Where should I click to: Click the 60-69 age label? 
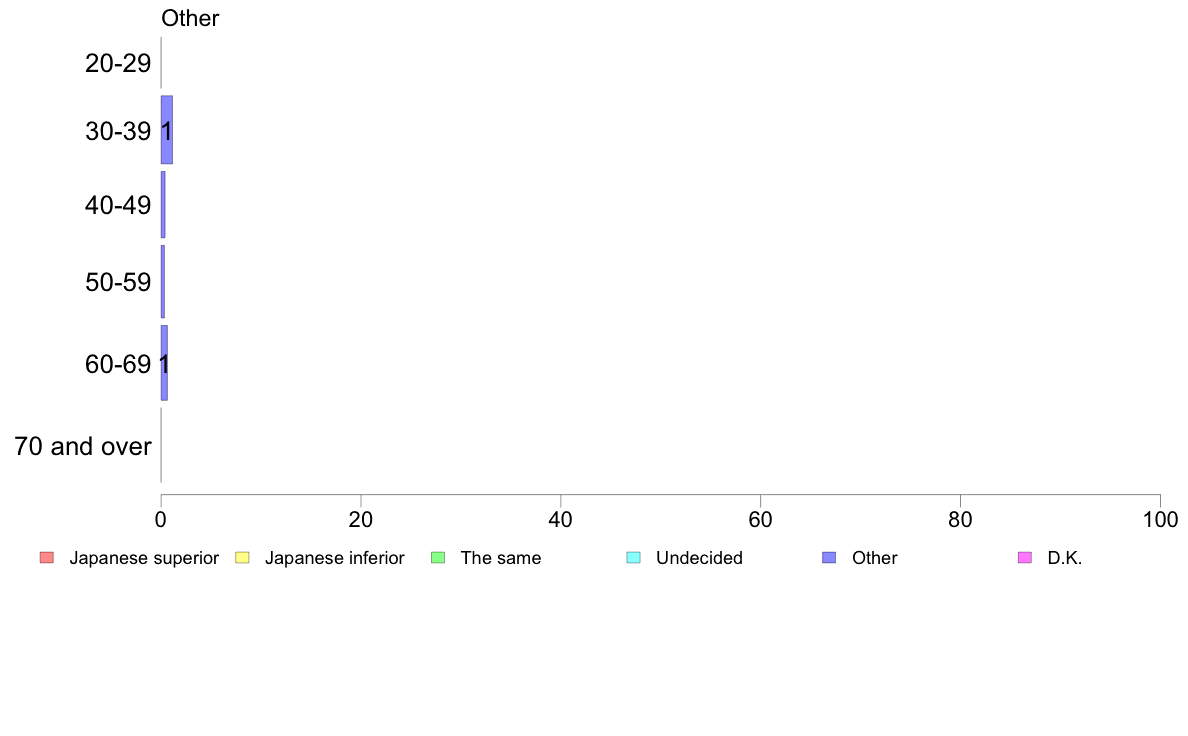tap(118, 365)
